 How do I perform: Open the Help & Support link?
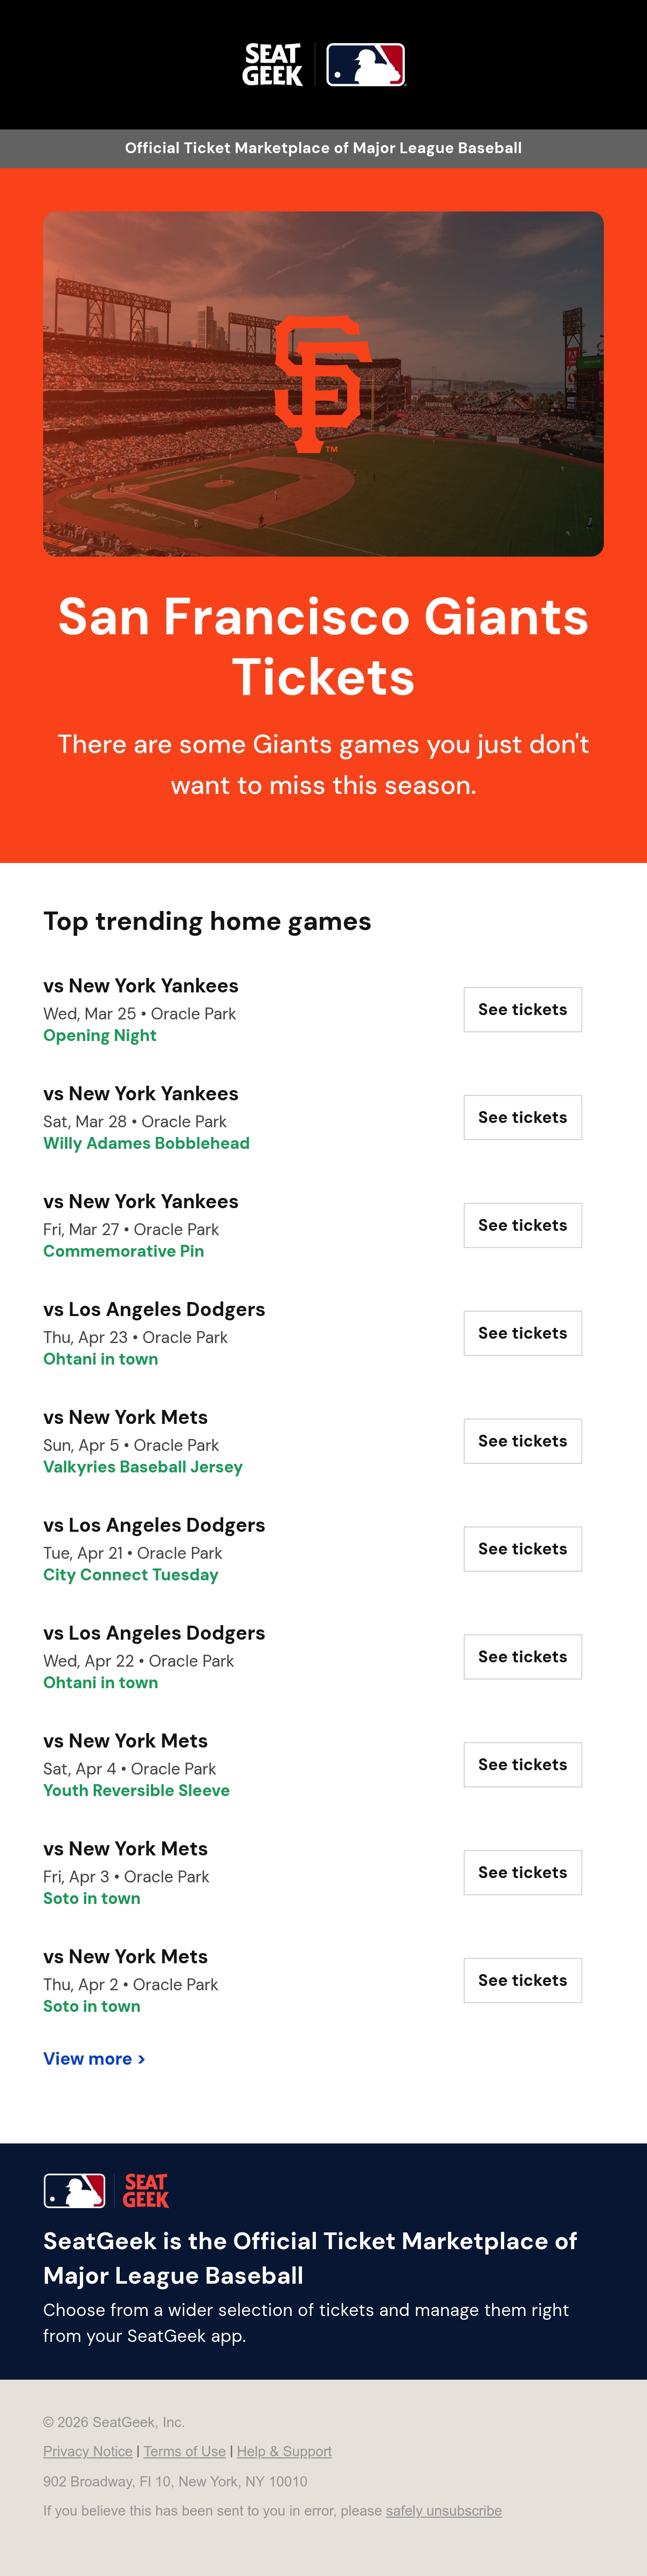pos(284,2452)
